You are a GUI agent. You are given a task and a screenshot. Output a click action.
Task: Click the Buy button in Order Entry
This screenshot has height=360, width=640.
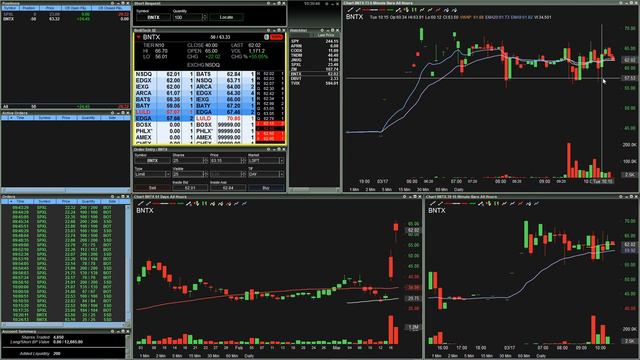coord(266,188)
